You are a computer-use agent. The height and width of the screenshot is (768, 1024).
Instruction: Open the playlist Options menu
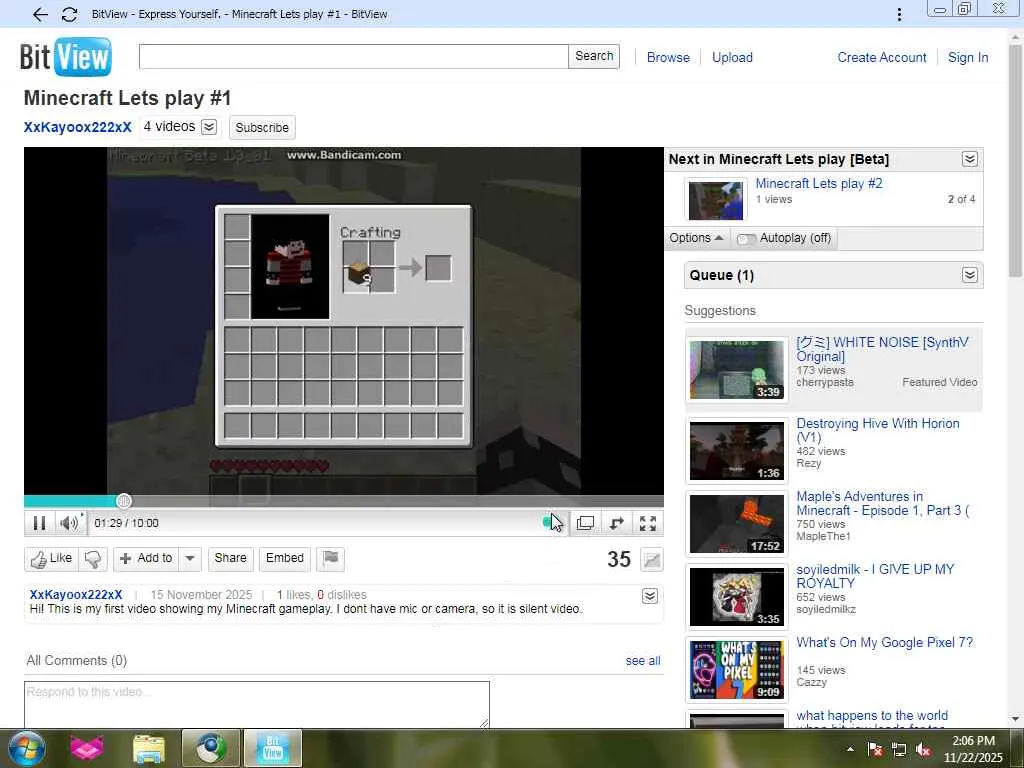(696, 238)
